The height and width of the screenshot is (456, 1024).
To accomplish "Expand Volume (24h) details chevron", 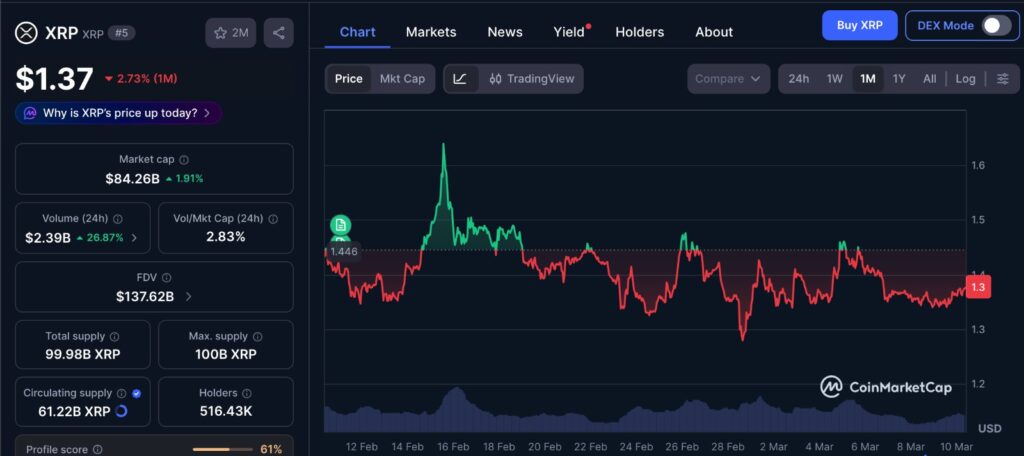I will tap(135, 238).
